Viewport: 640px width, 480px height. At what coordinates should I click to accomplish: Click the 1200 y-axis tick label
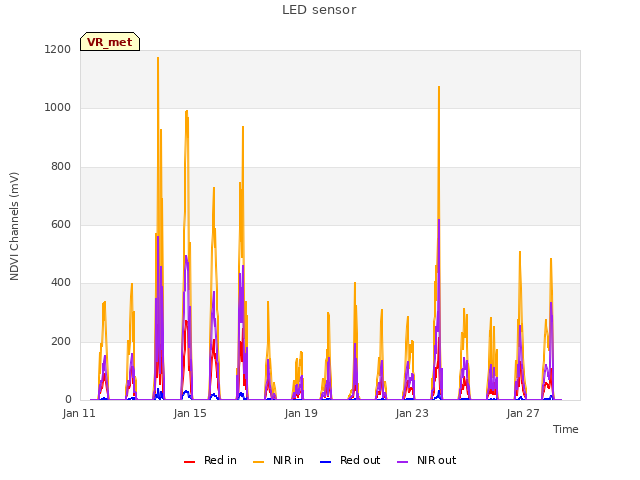pos(58,49)
